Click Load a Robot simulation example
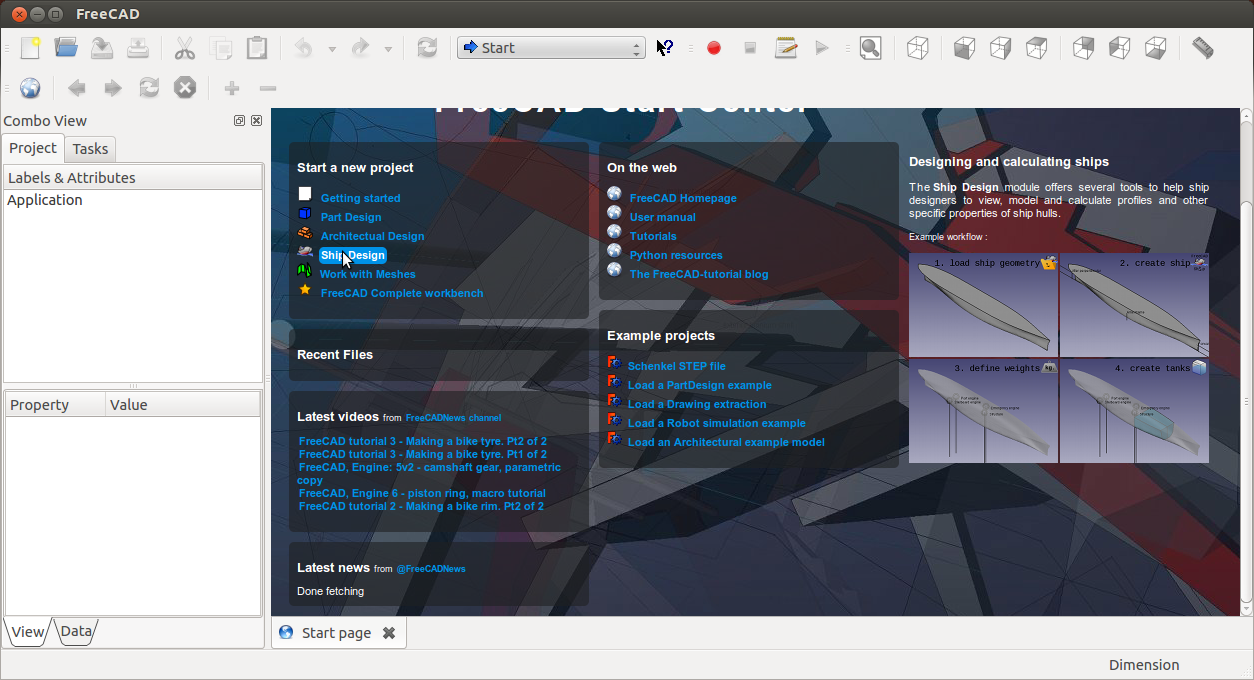1254x680 pixels. (x=717, y=423)
